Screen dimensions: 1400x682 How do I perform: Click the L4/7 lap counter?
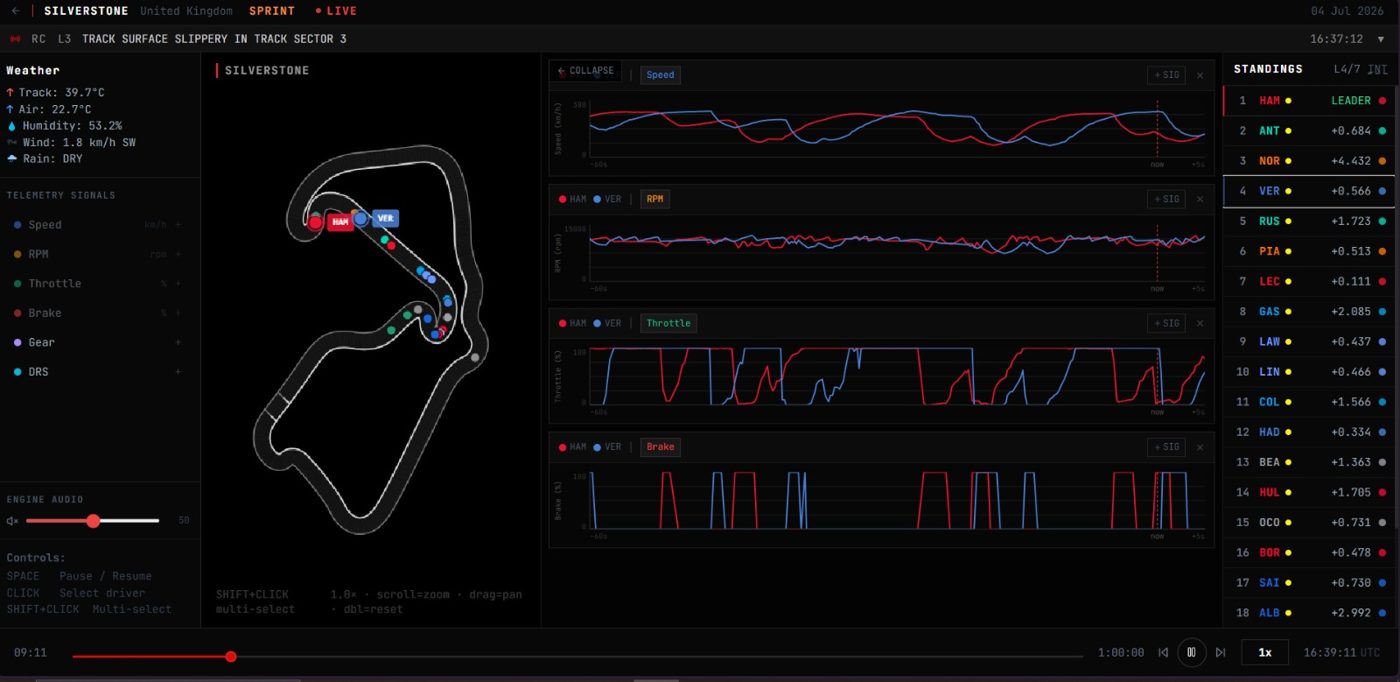click(x=1347, y=69)
